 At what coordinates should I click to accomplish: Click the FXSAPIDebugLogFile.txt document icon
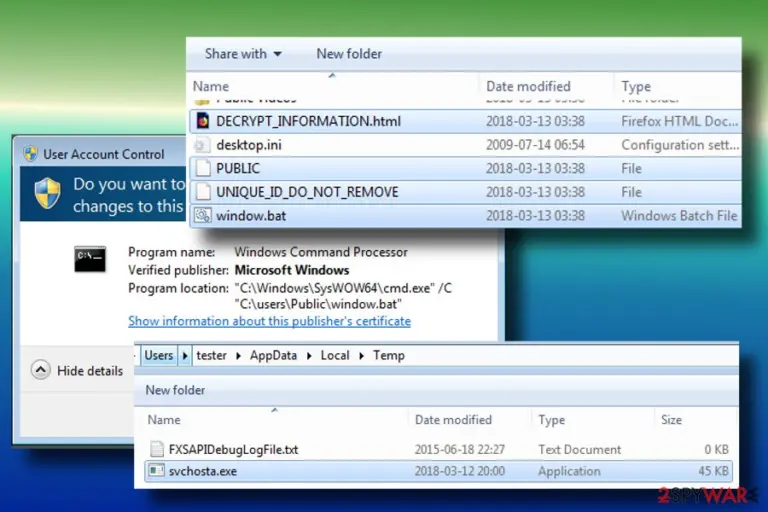pyautogui.click(x=157, y=449)
